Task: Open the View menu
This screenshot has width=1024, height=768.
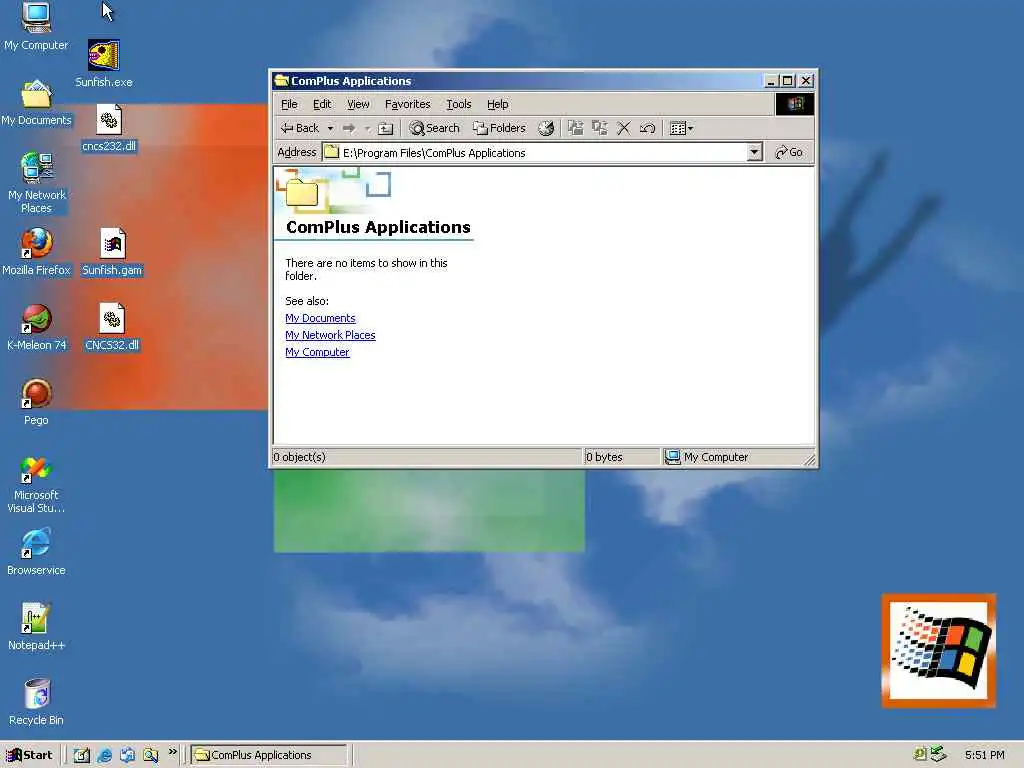Action: 358,104
